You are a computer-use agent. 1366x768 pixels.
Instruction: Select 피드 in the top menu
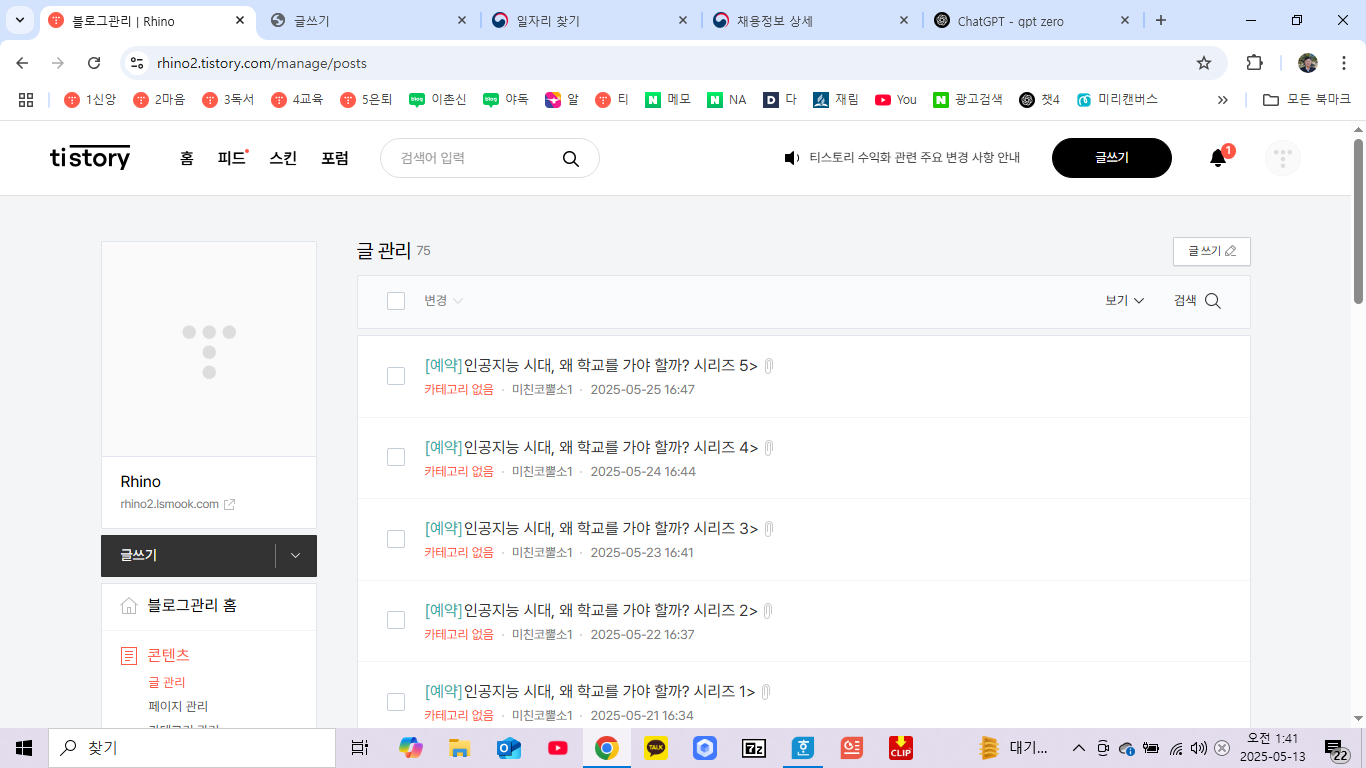click(229, 158)
